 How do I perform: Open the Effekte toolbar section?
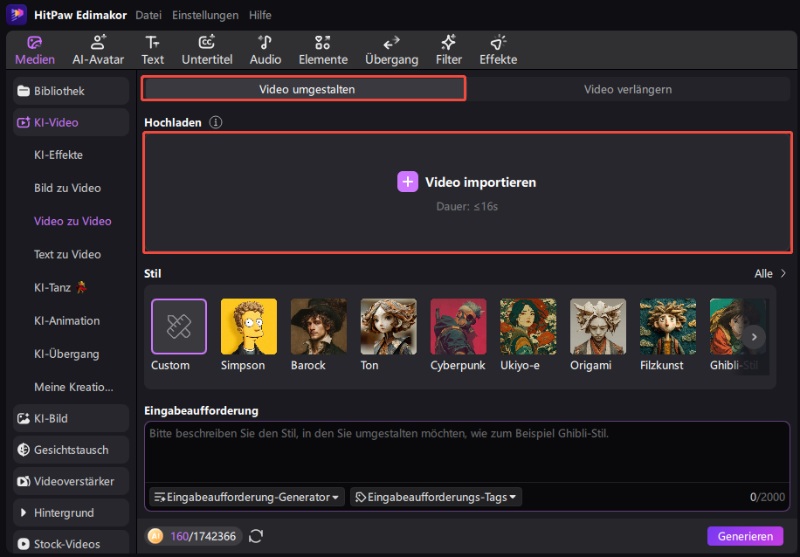click(498, 49)
